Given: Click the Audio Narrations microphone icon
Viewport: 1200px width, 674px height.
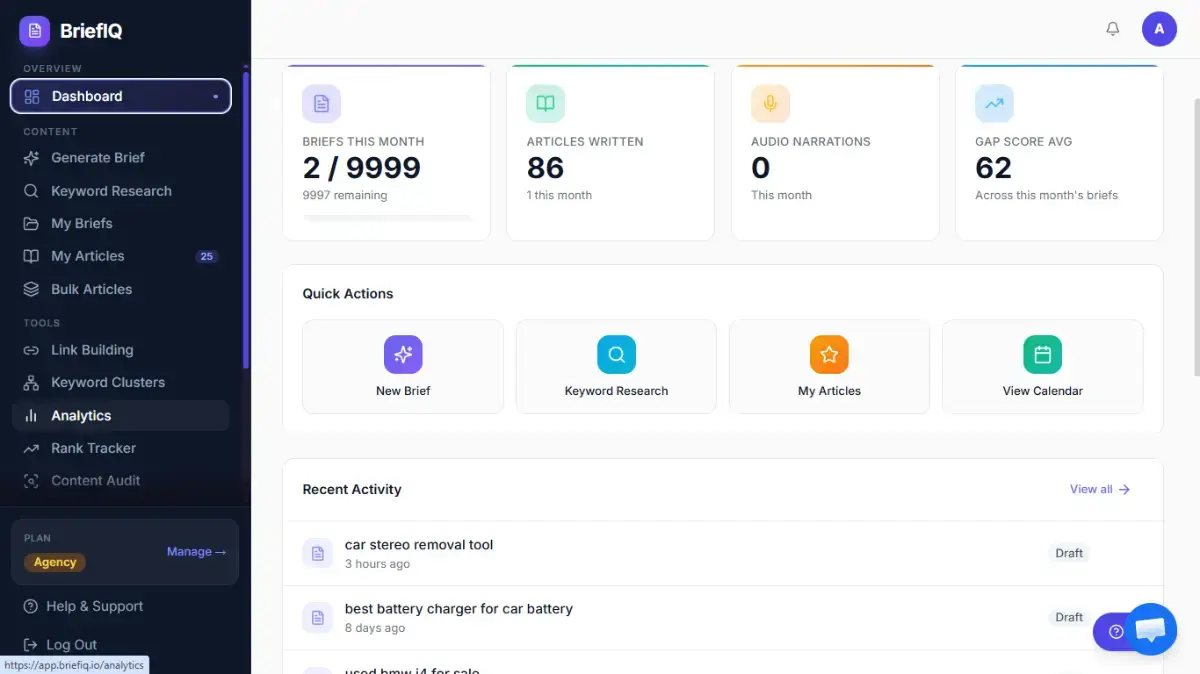Looking at the screenshot, I should point(771,104).
